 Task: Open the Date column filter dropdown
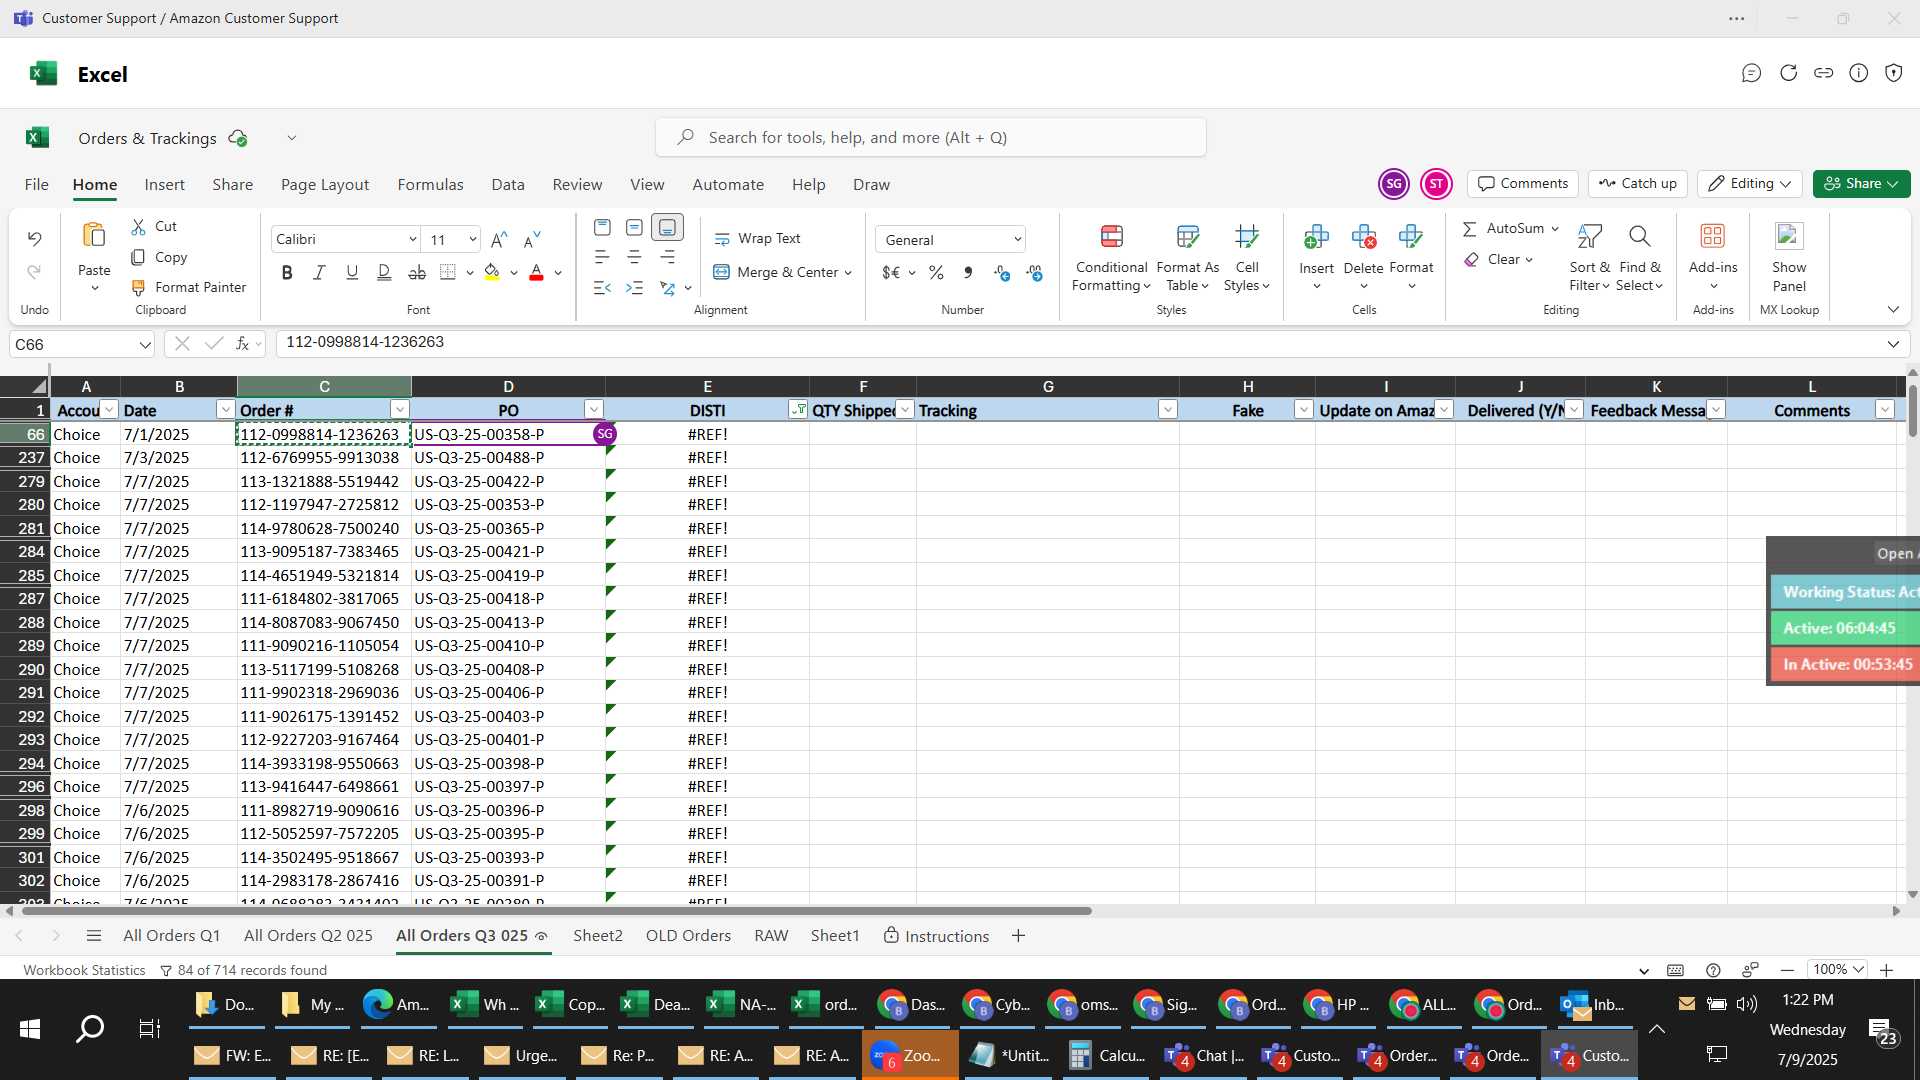click(x=225, y=409)
